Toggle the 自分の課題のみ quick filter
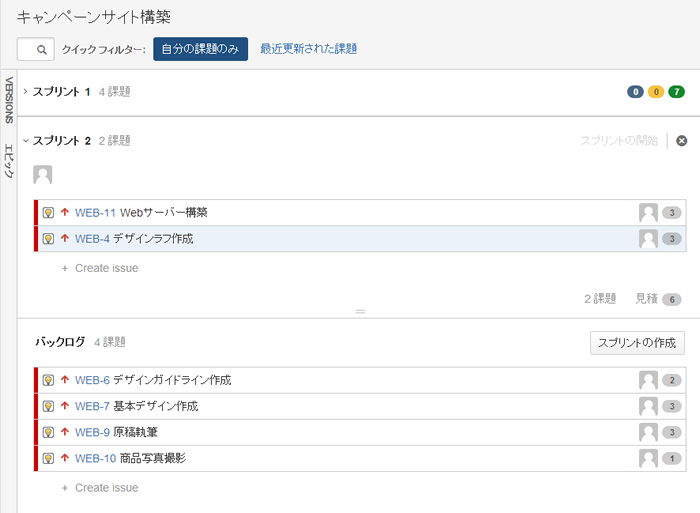This screenshot has height=513, width=700. (200, 49)
